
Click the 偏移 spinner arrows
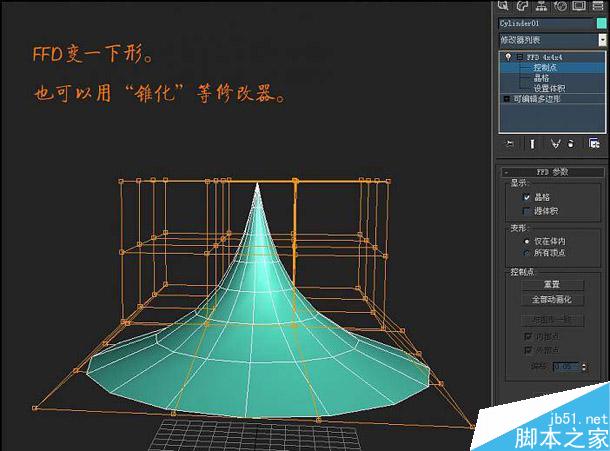[584, 367]
